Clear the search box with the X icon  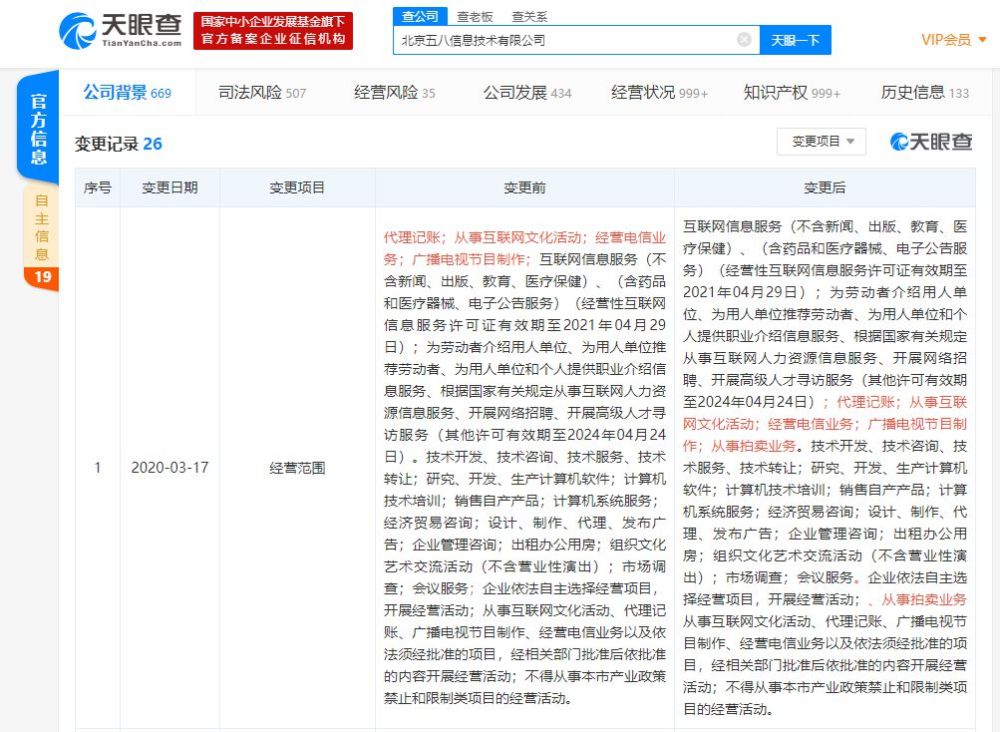click(744, 40)
